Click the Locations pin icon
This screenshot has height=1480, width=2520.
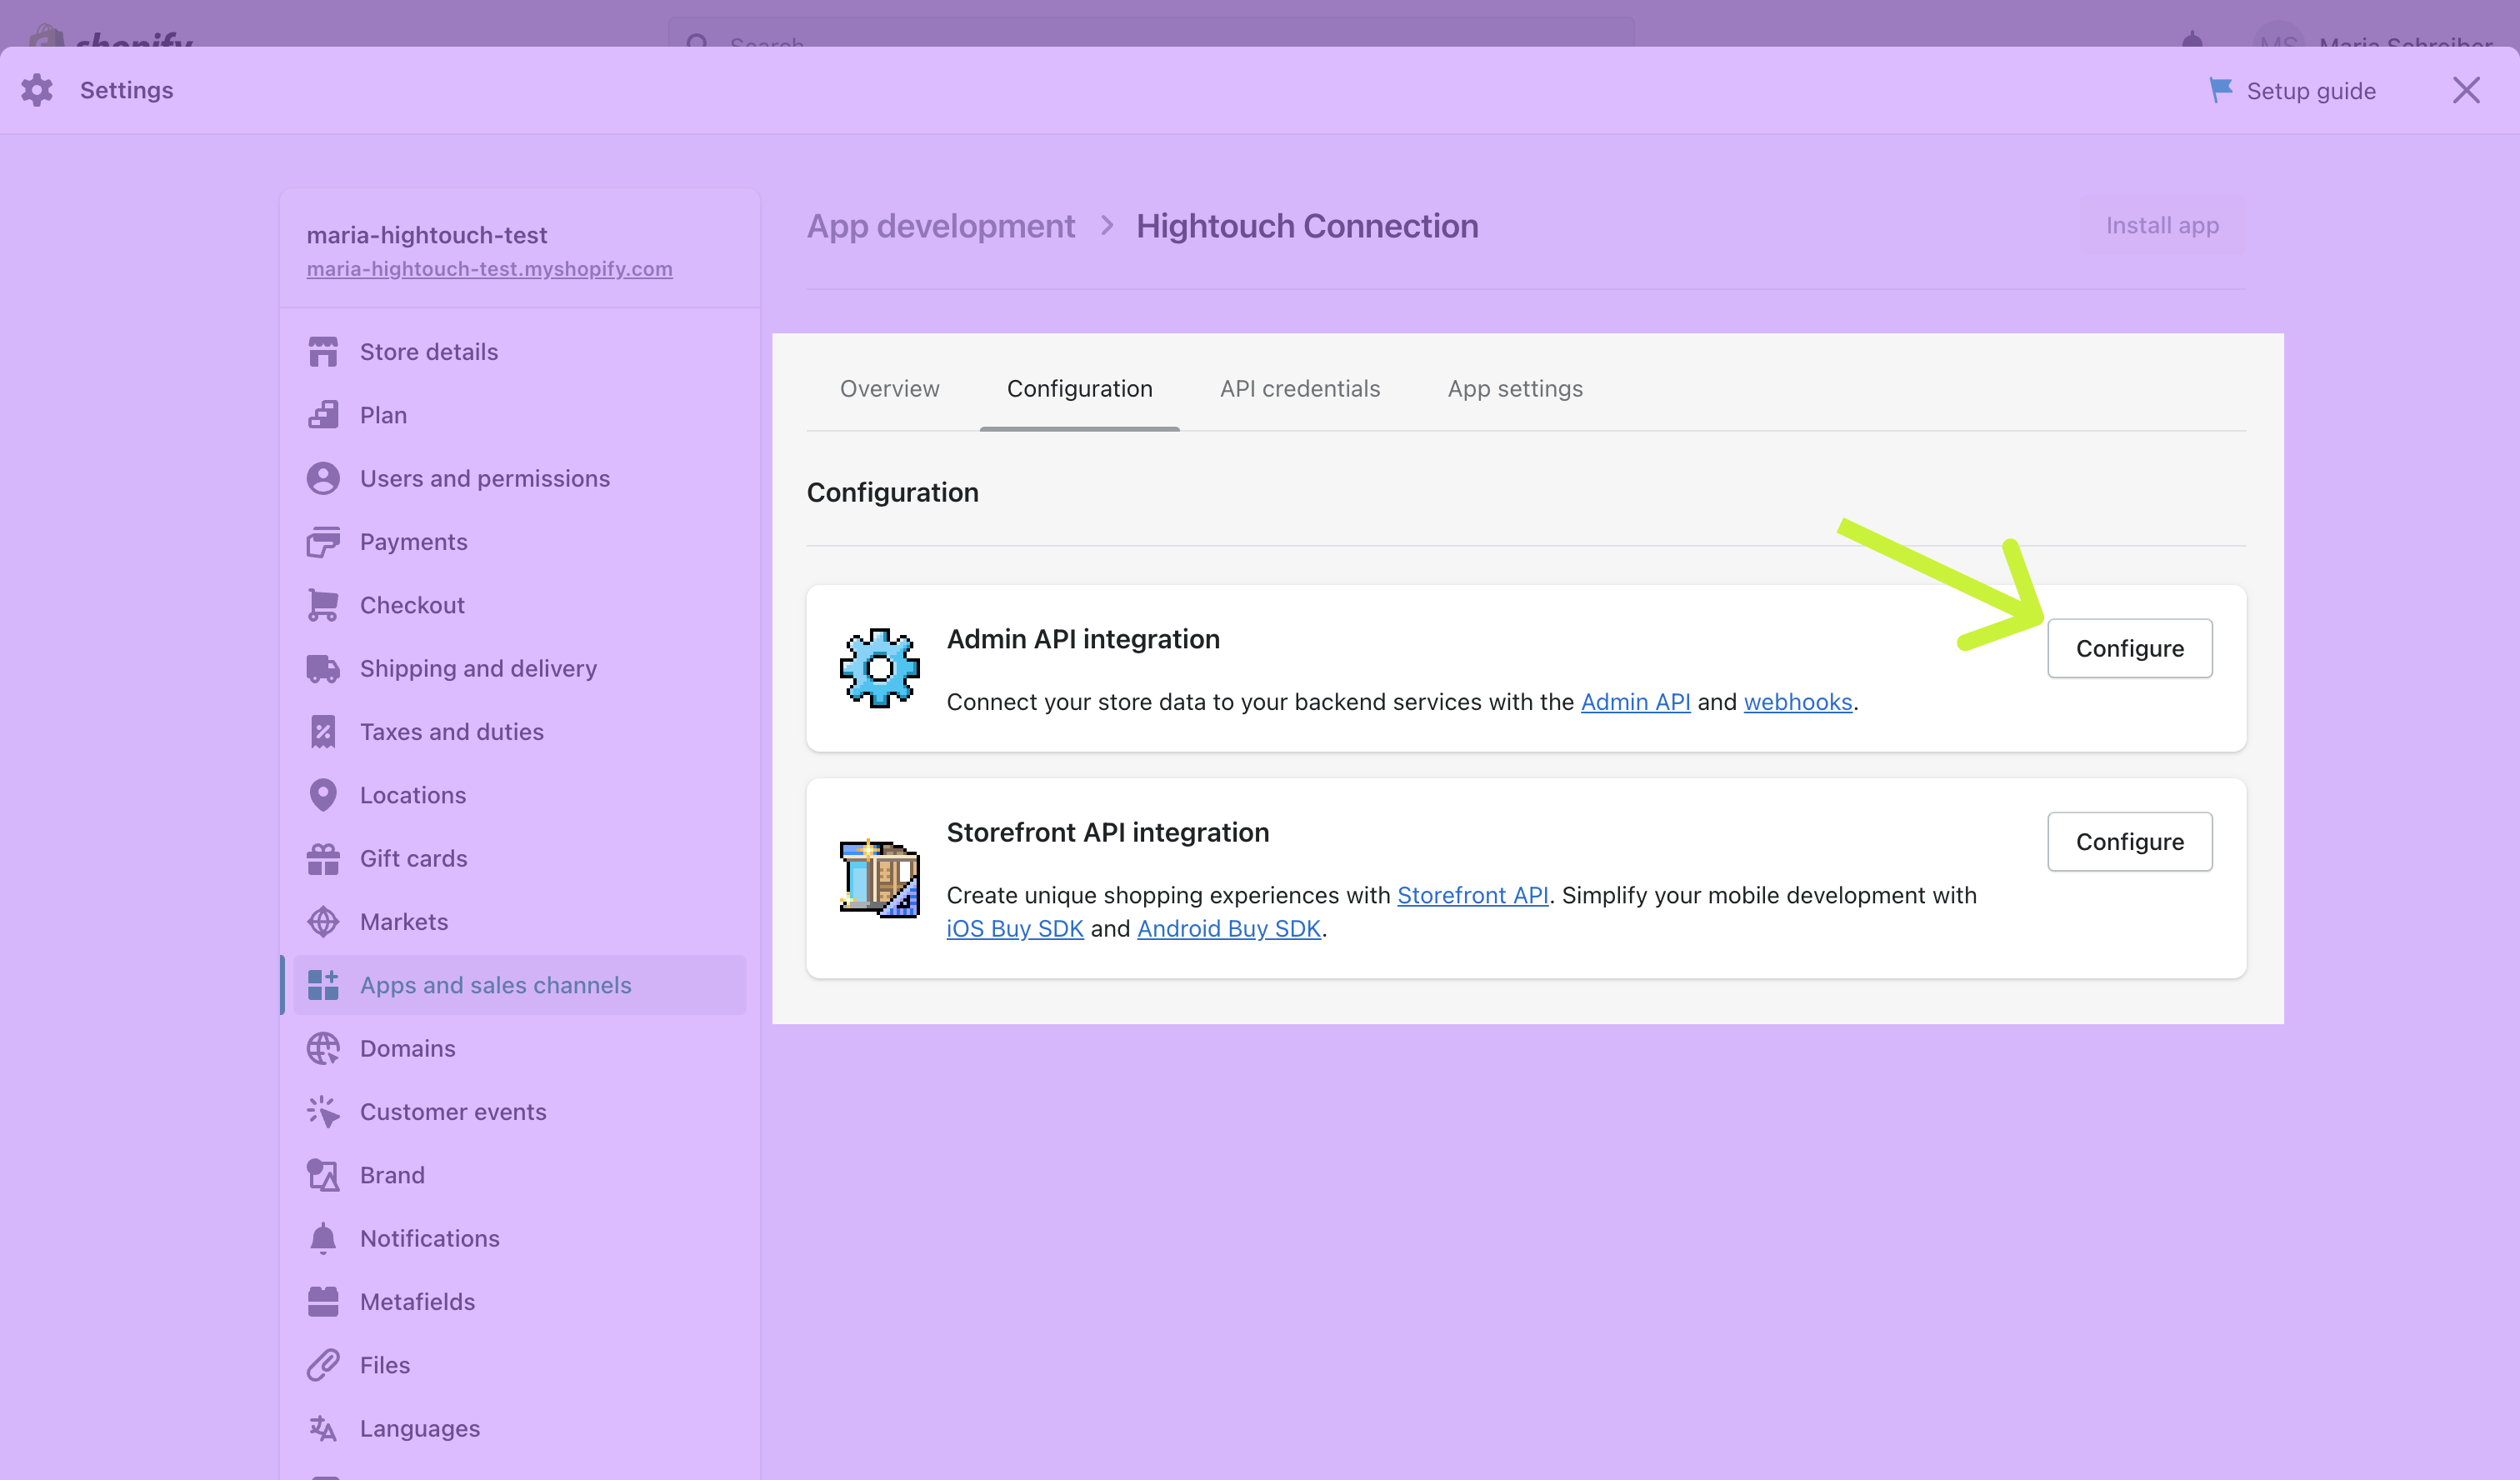tap(323, 795)
